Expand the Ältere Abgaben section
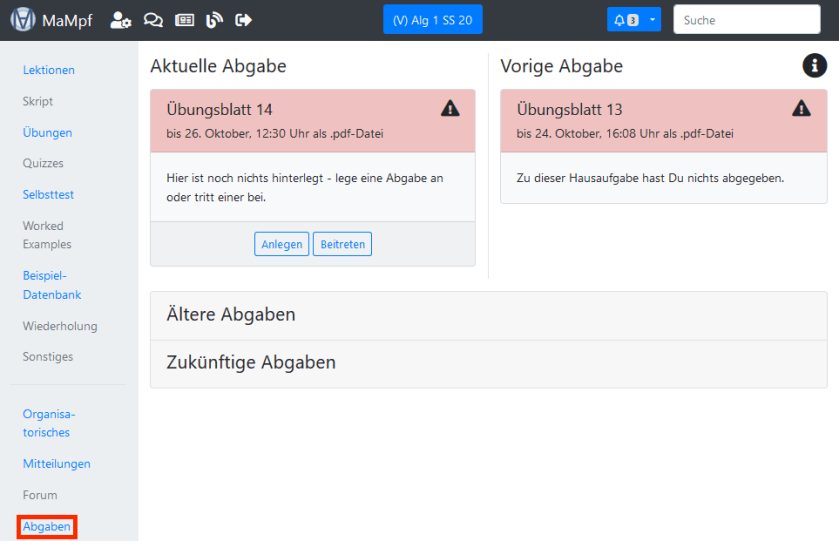The width and height of the screenshot is (839, 541). (231, 315)
